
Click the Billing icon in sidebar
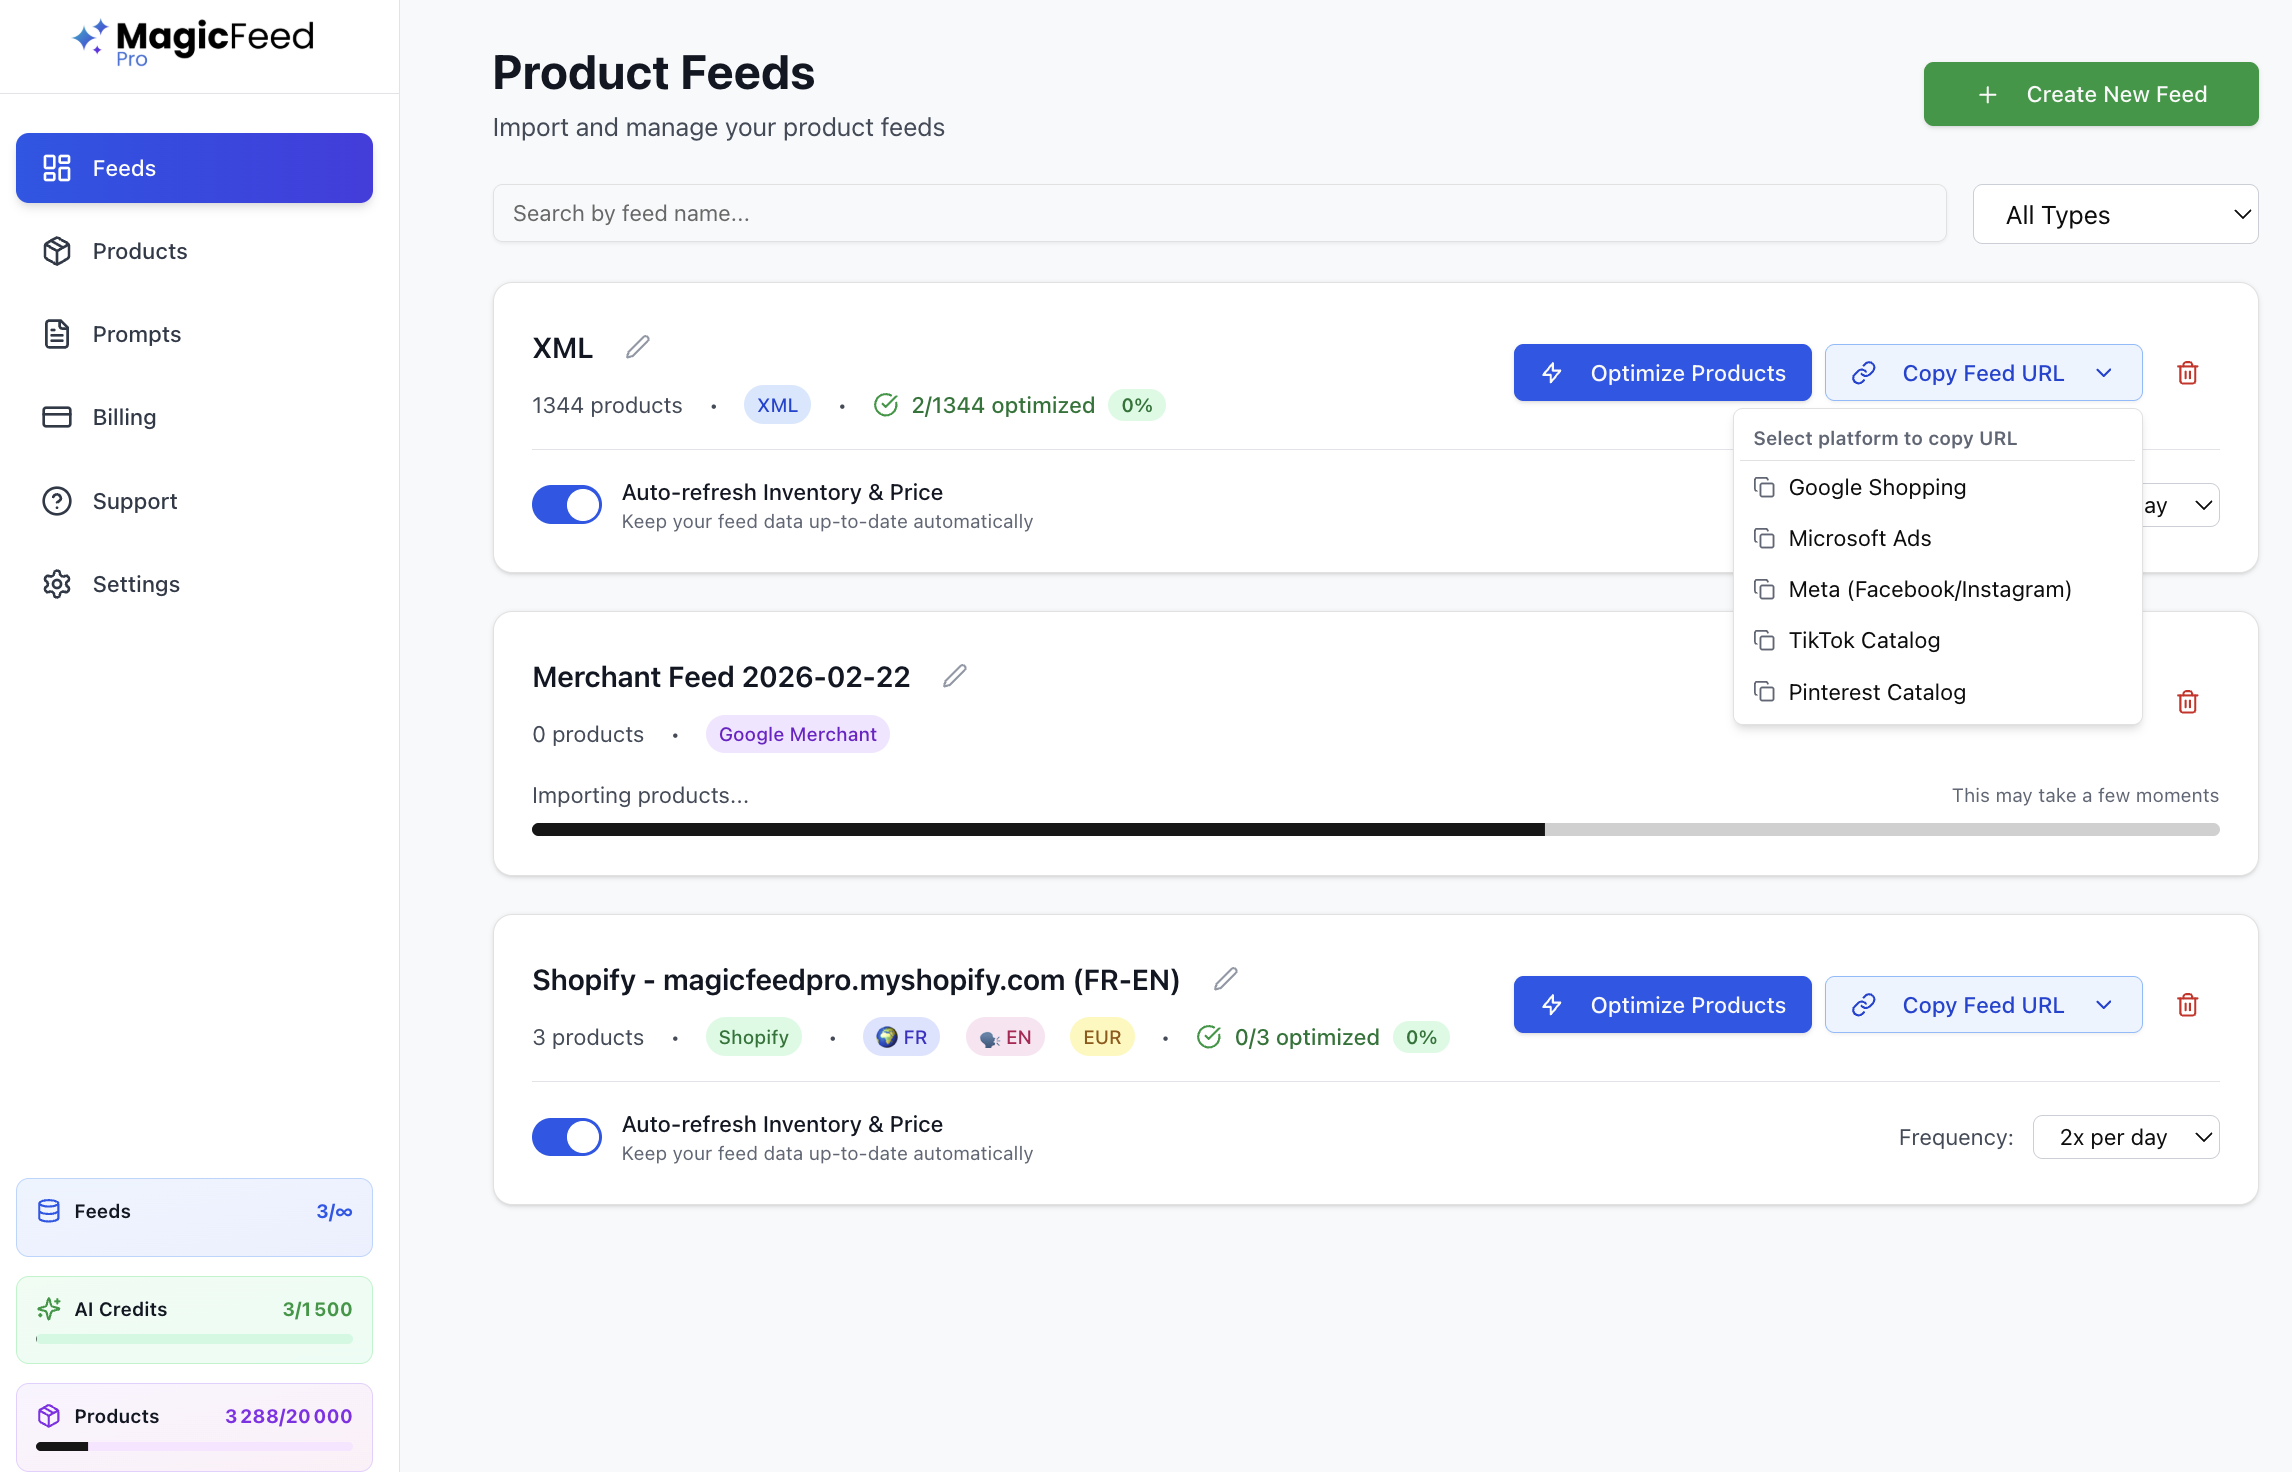coord(57,417)
